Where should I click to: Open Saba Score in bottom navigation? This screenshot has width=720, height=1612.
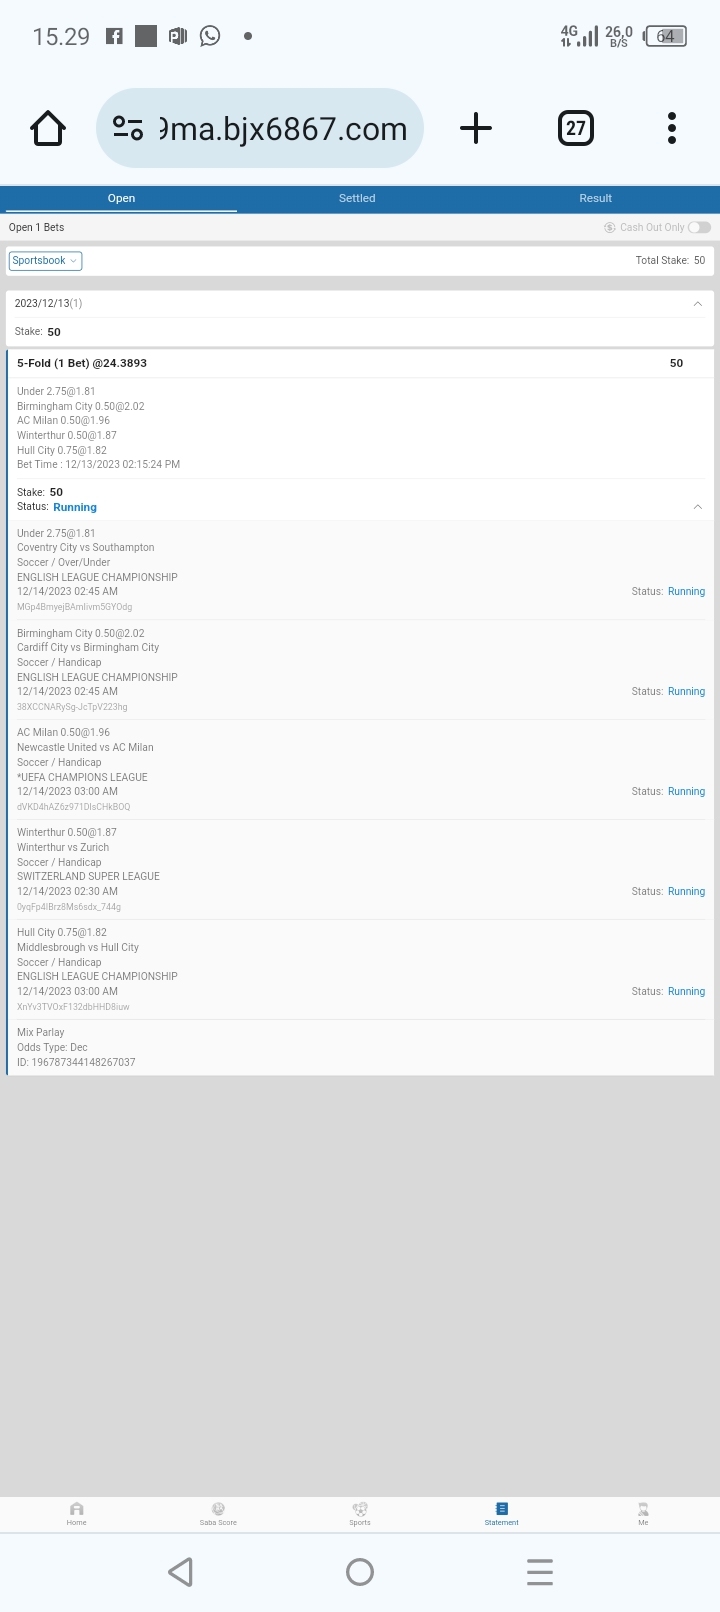(x=218, y=1513)
